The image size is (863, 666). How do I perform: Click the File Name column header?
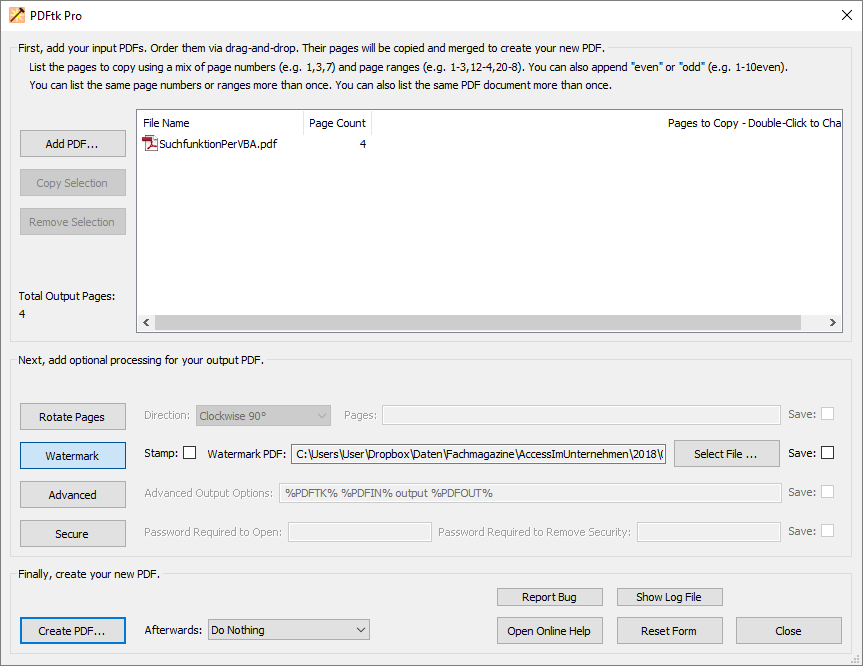tap(220, 123)
